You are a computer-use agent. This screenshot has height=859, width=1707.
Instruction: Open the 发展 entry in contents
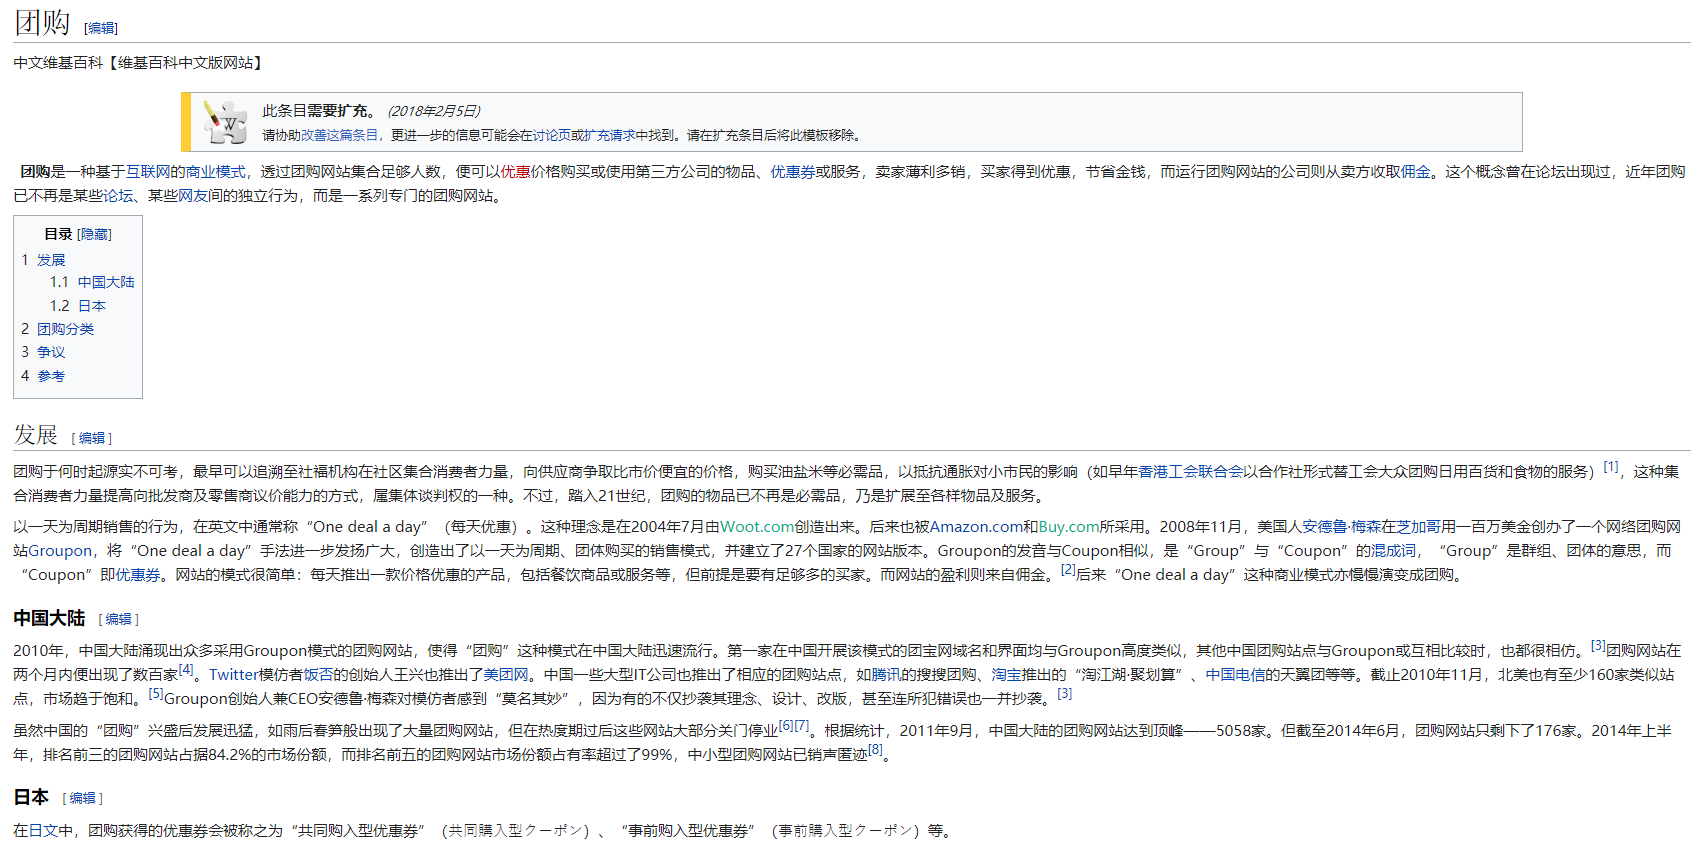[51, 260]
